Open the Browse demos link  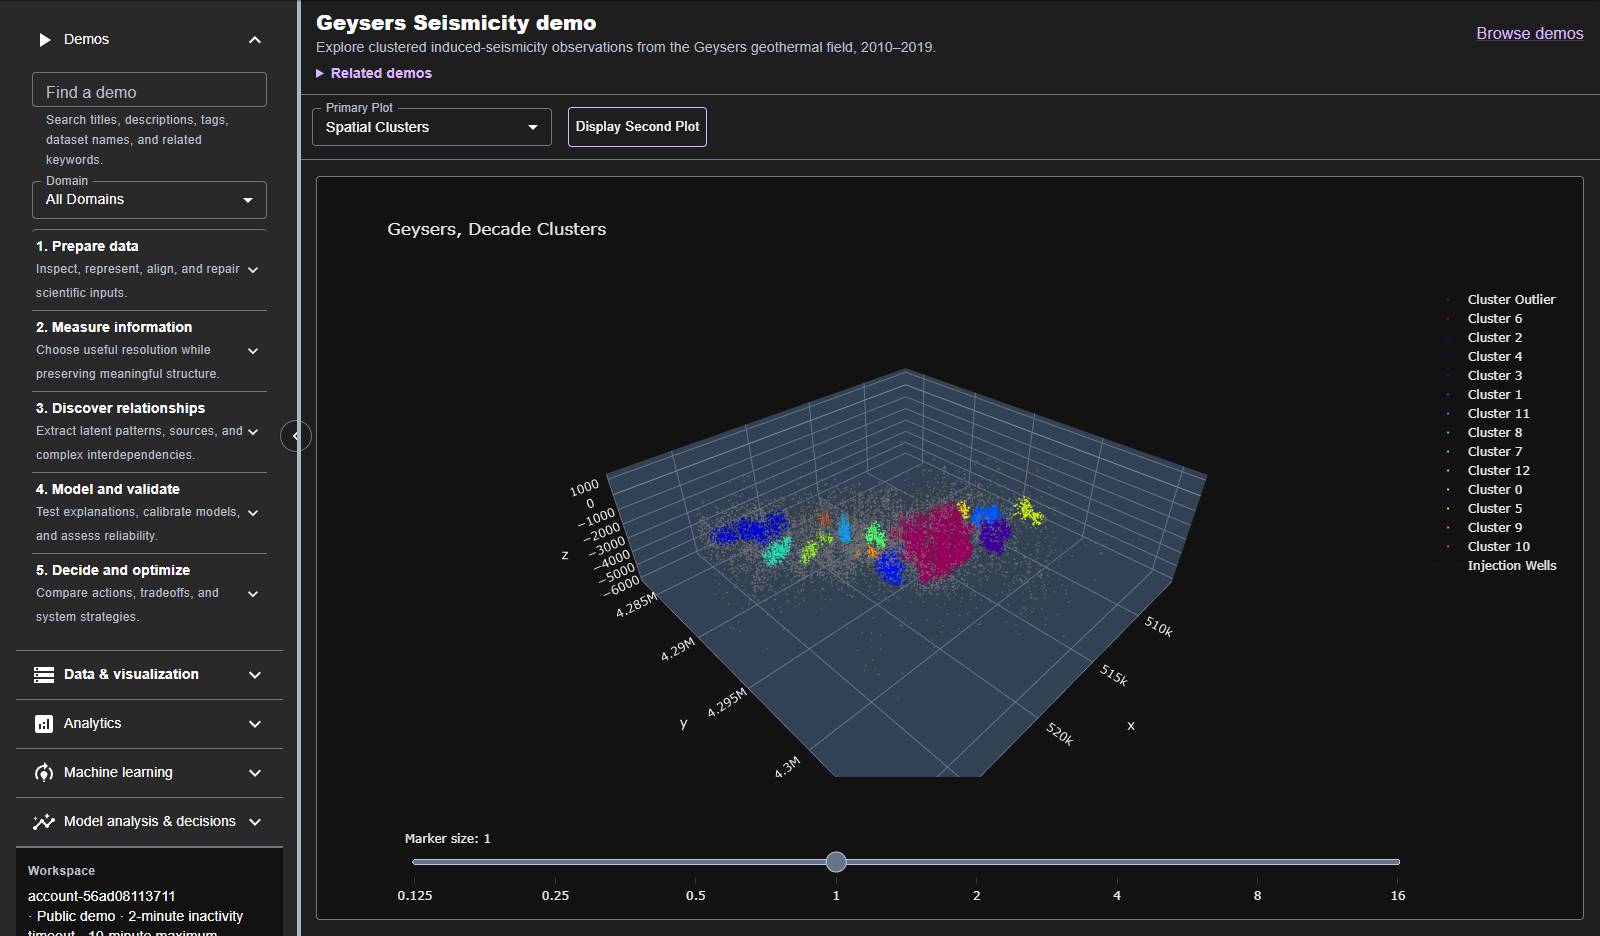(x=1530, y=34)
